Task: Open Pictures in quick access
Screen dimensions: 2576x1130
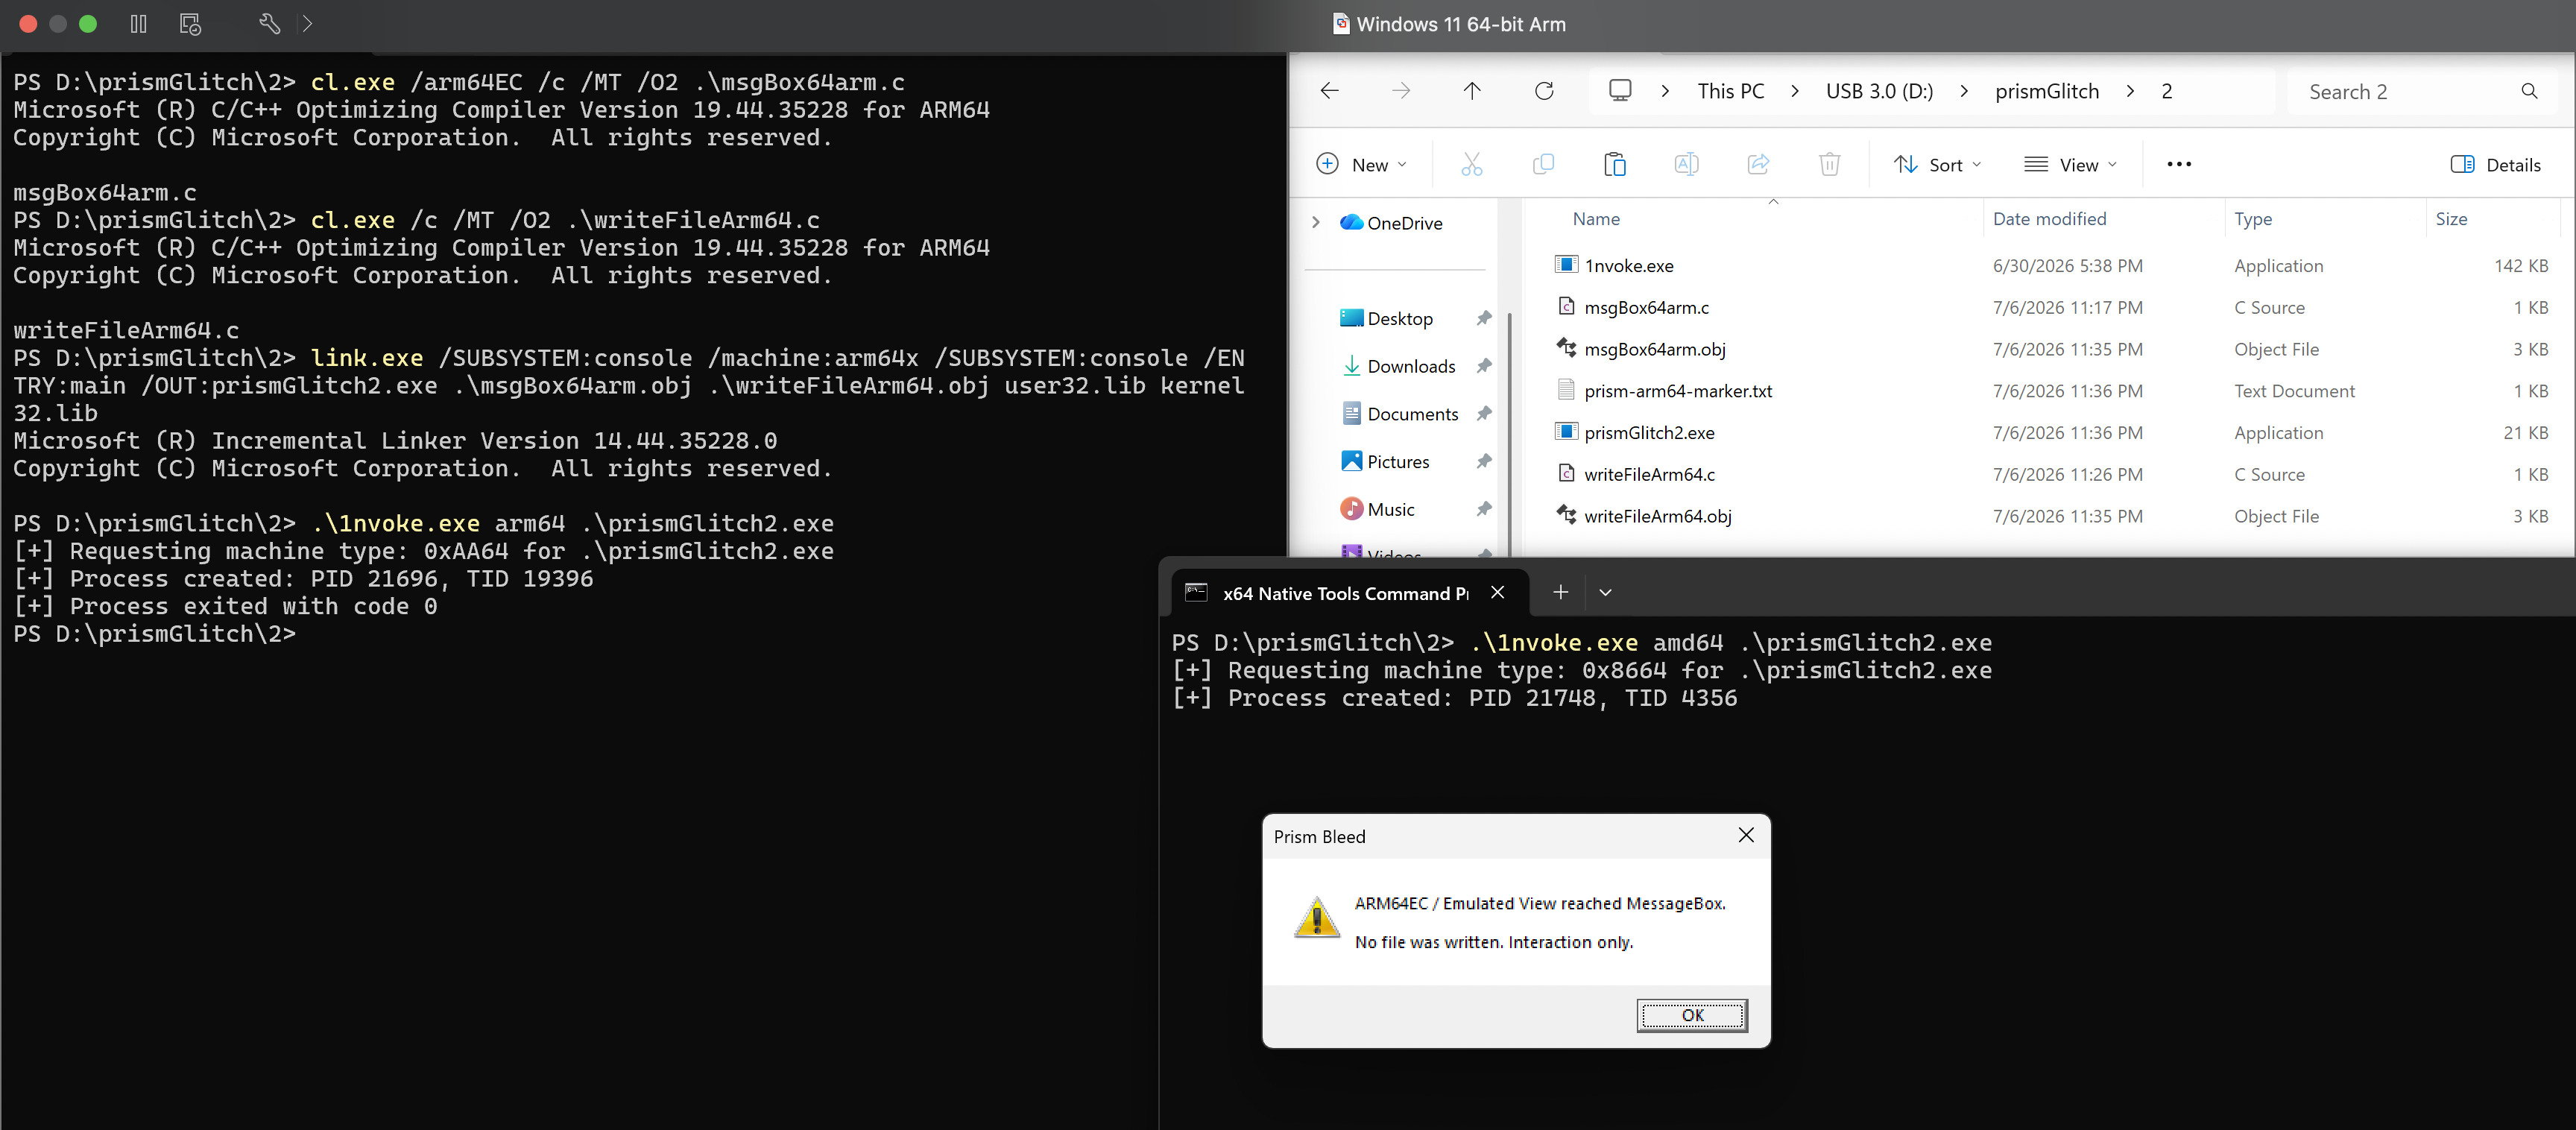Action: click(1385, 462)
